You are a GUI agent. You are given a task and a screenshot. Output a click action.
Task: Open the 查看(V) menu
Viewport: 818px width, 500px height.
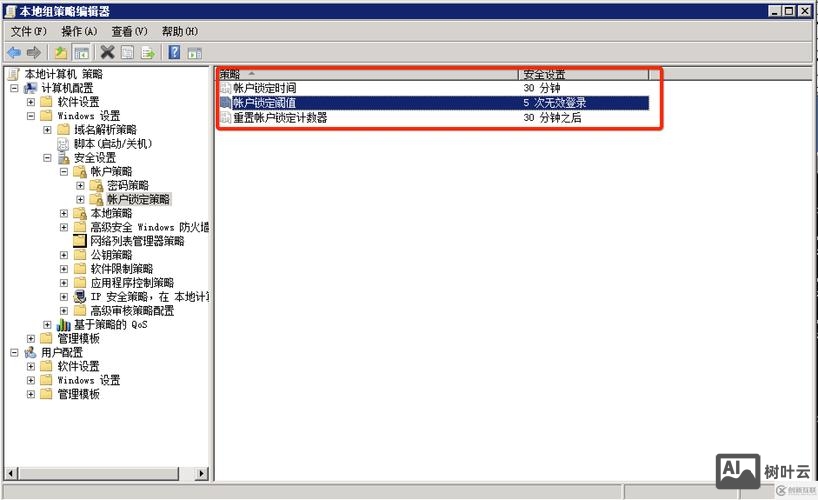tap(129, 31)
